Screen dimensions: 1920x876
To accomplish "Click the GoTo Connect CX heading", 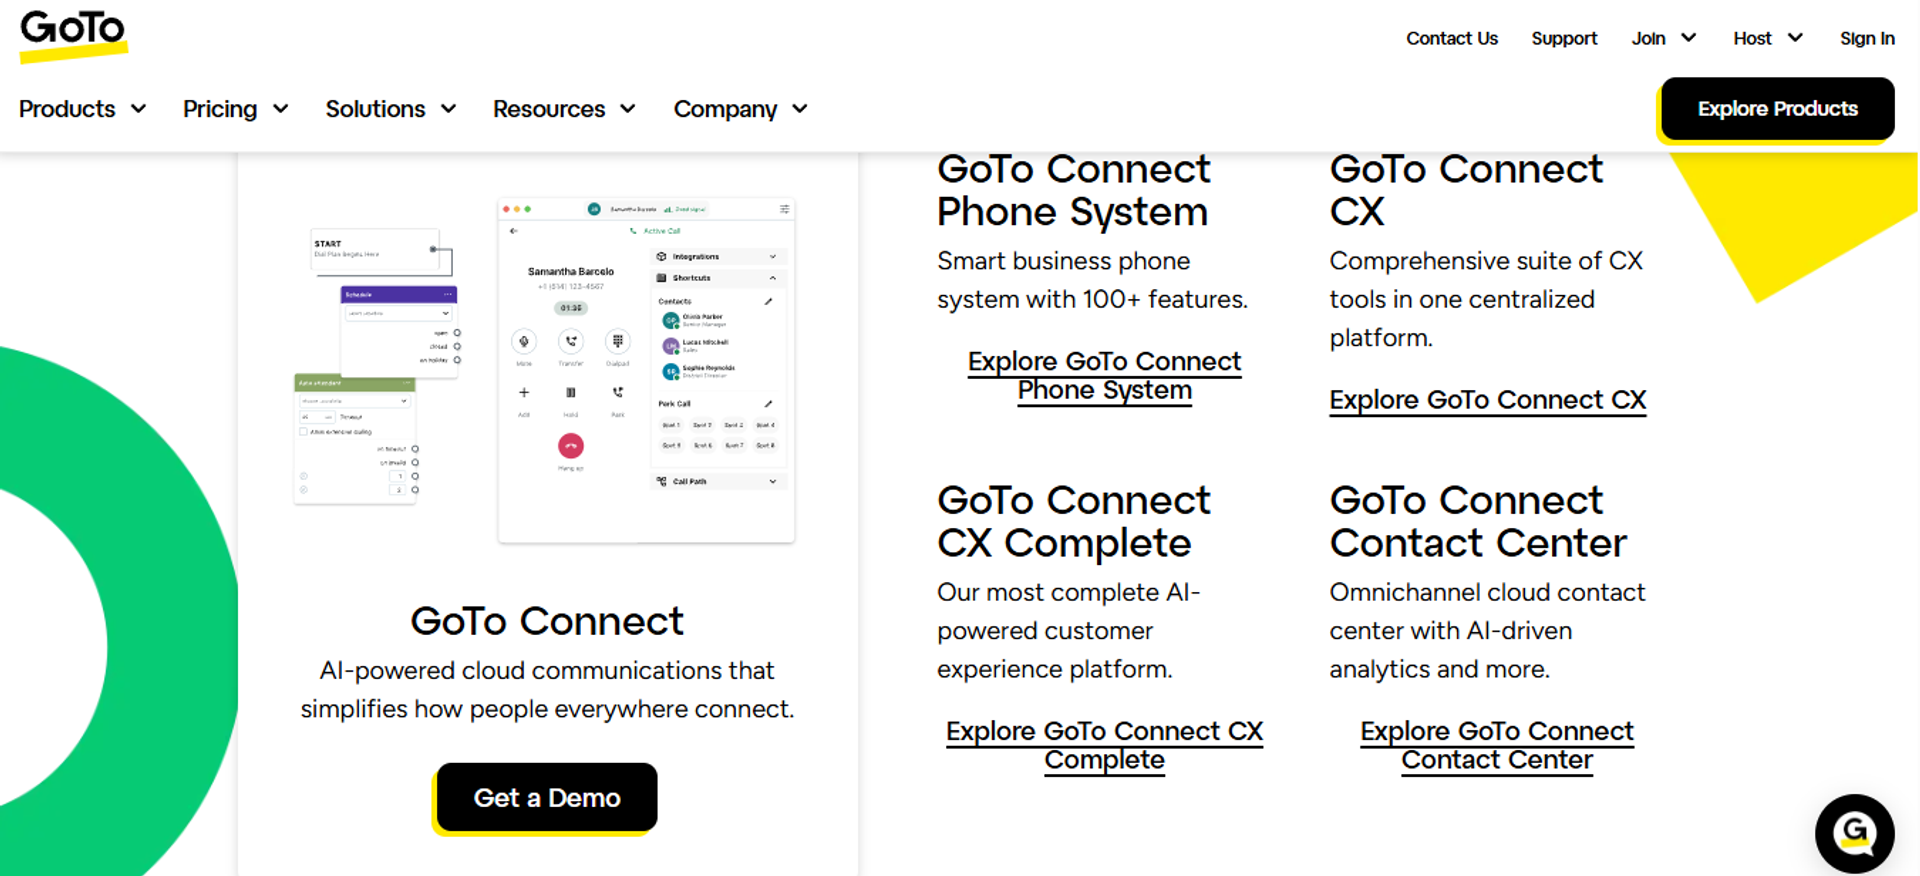I will click(1466, 190).
